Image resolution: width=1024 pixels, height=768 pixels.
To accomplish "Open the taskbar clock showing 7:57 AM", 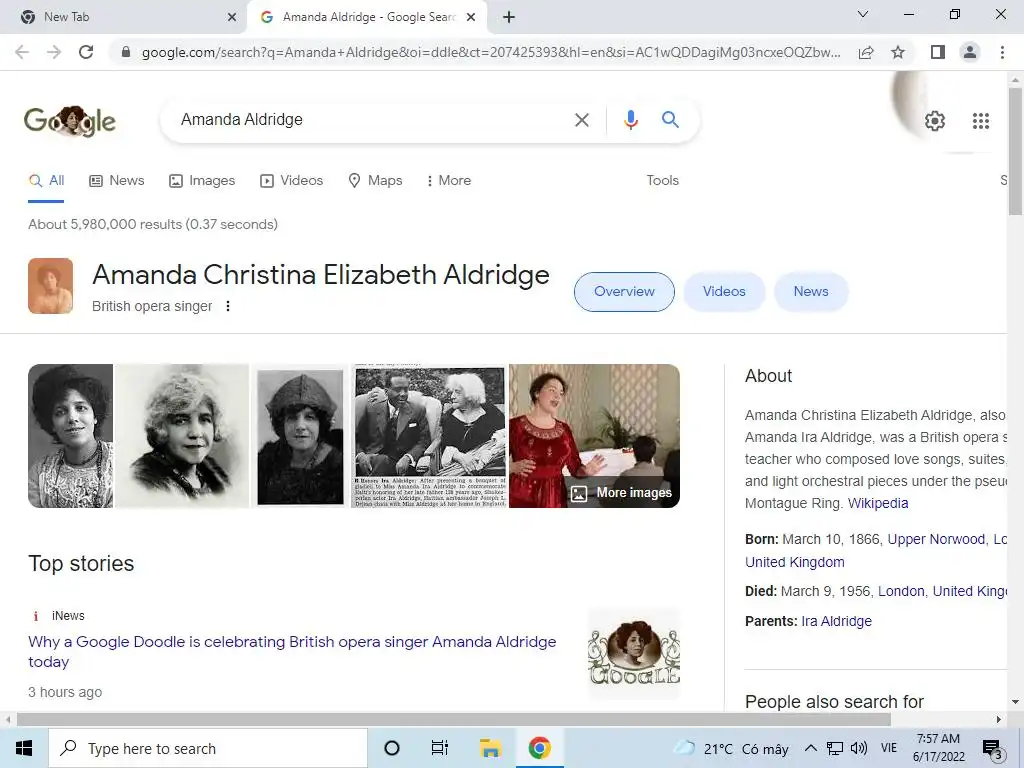I will pos(938,748).
